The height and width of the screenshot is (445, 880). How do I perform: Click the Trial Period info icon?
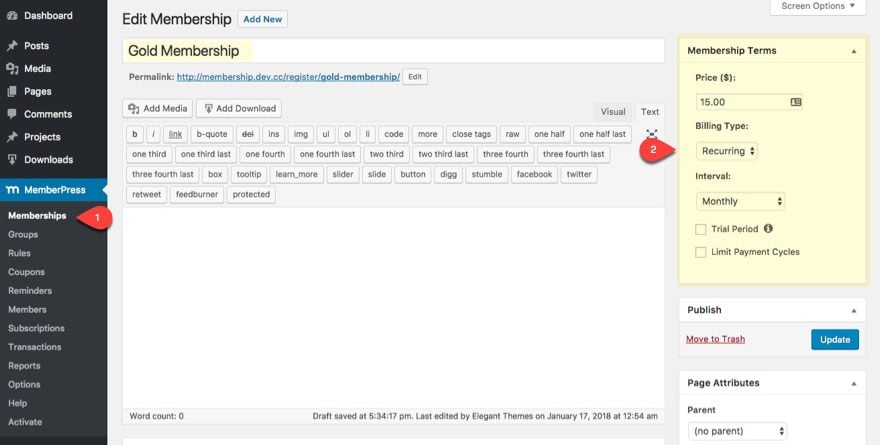pos(768,228)
